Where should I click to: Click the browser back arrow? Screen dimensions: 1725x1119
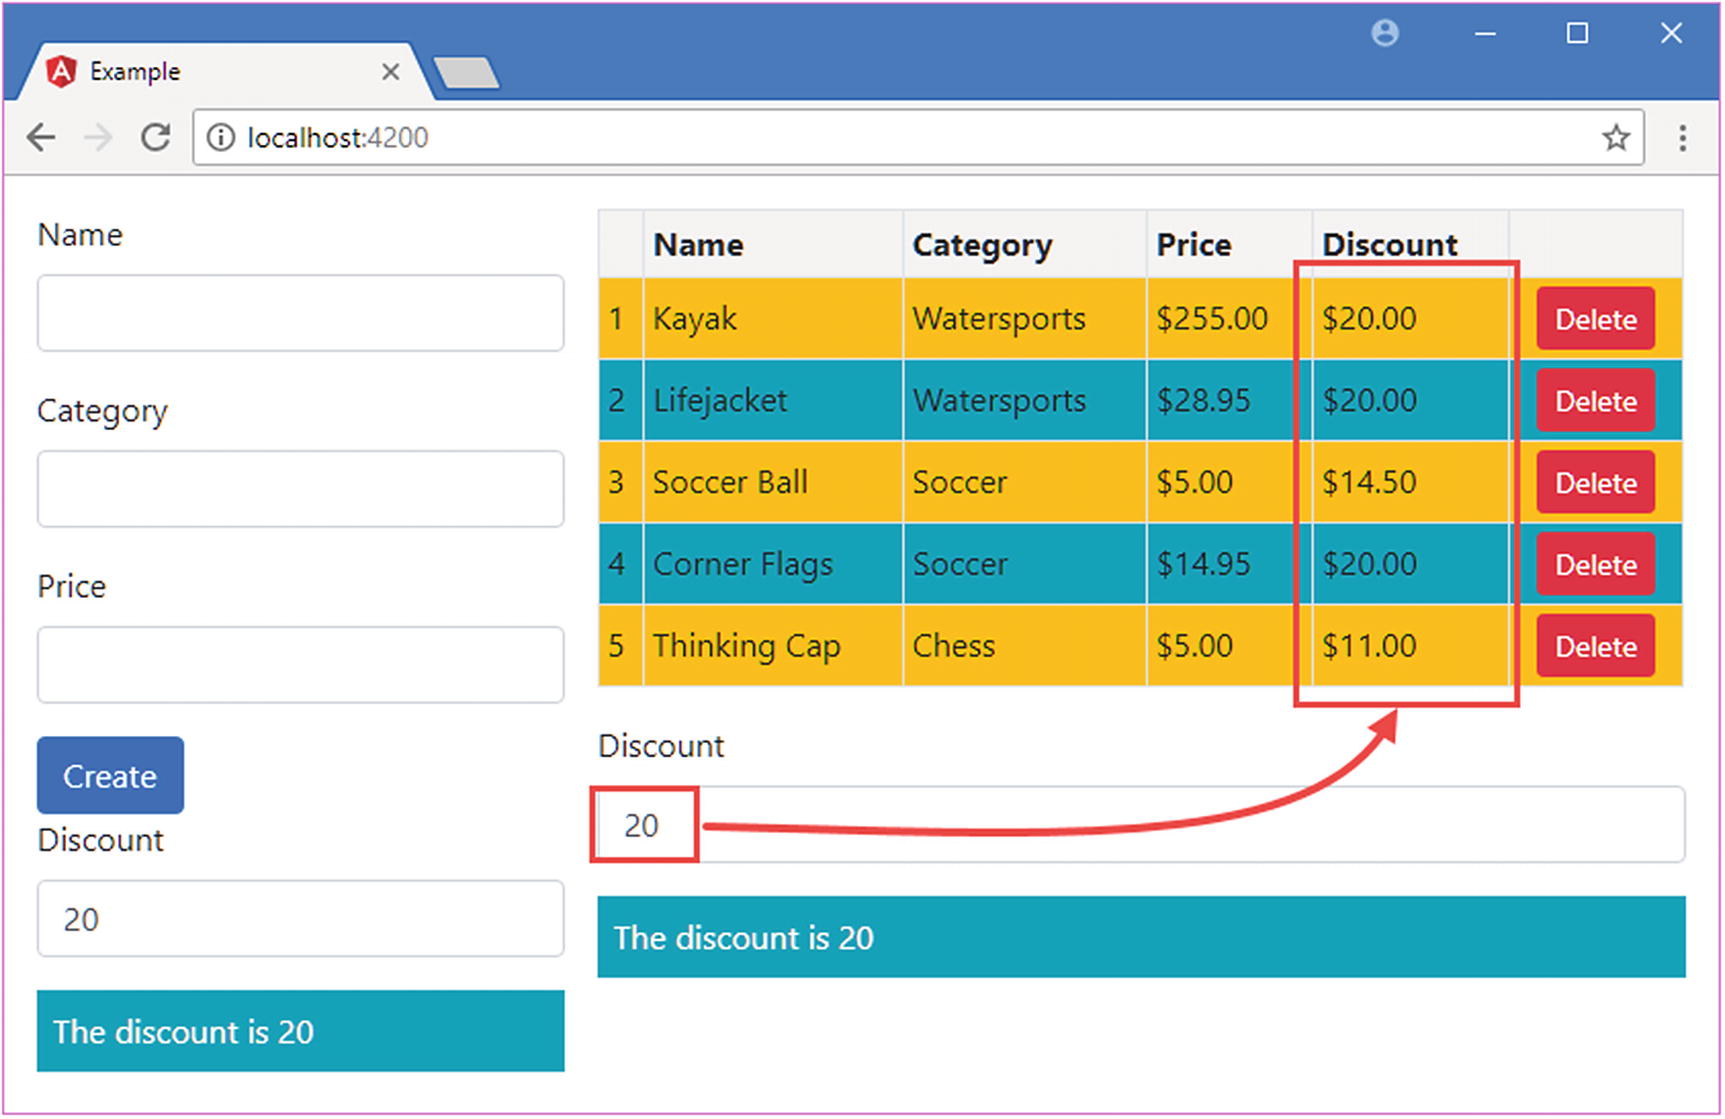click(41, 137)
